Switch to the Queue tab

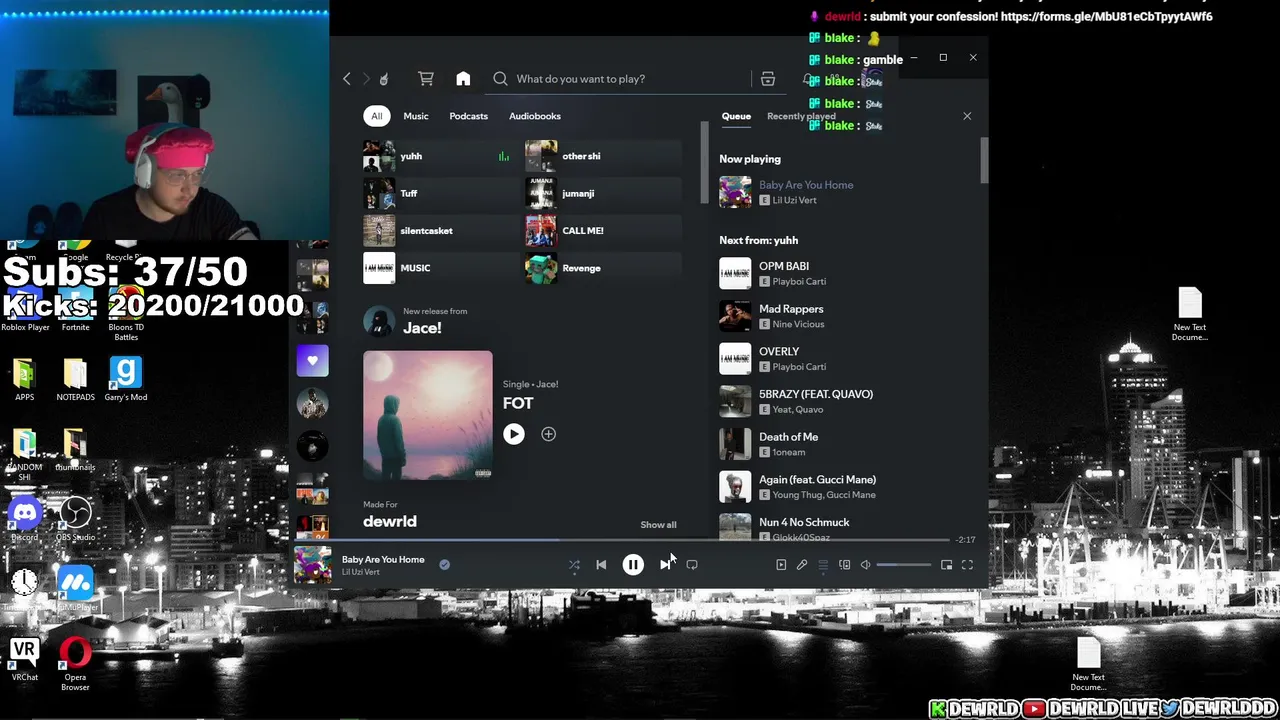pyautogui.click(x=736, y=116)
